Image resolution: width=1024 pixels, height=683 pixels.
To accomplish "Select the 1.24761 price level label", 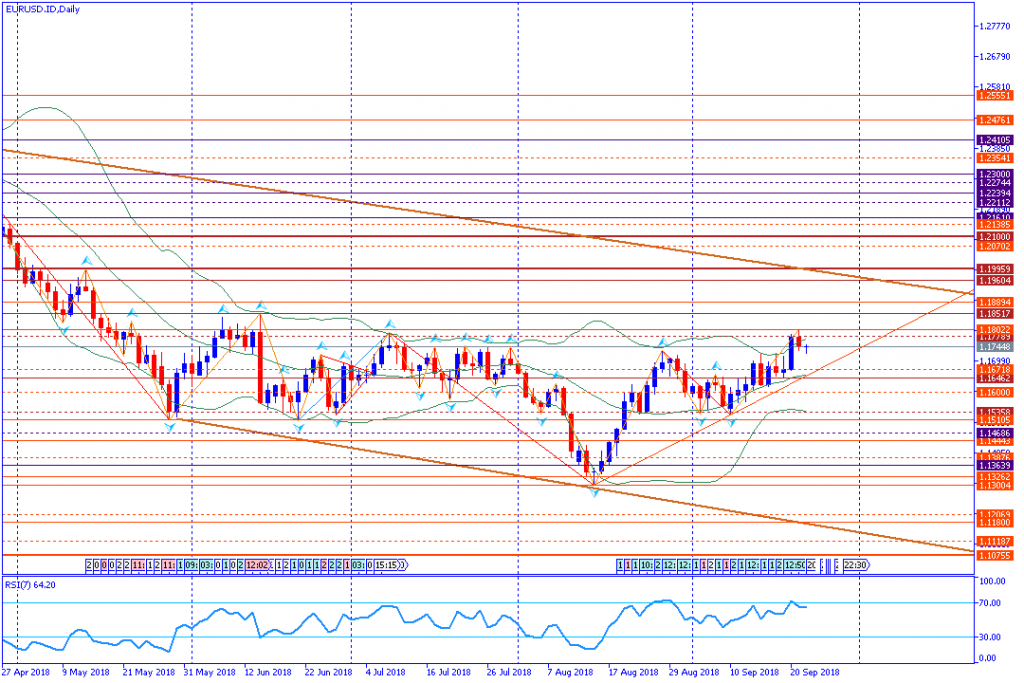I will 995,120.
